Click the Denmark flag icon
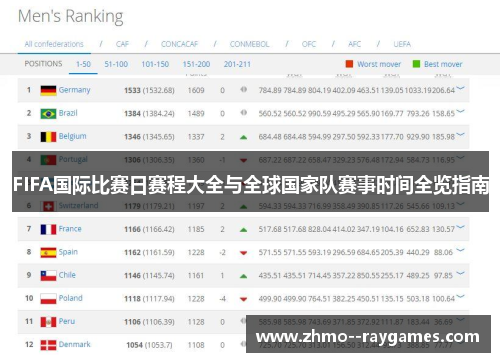The image size is (500, 362). click(48, 345)
